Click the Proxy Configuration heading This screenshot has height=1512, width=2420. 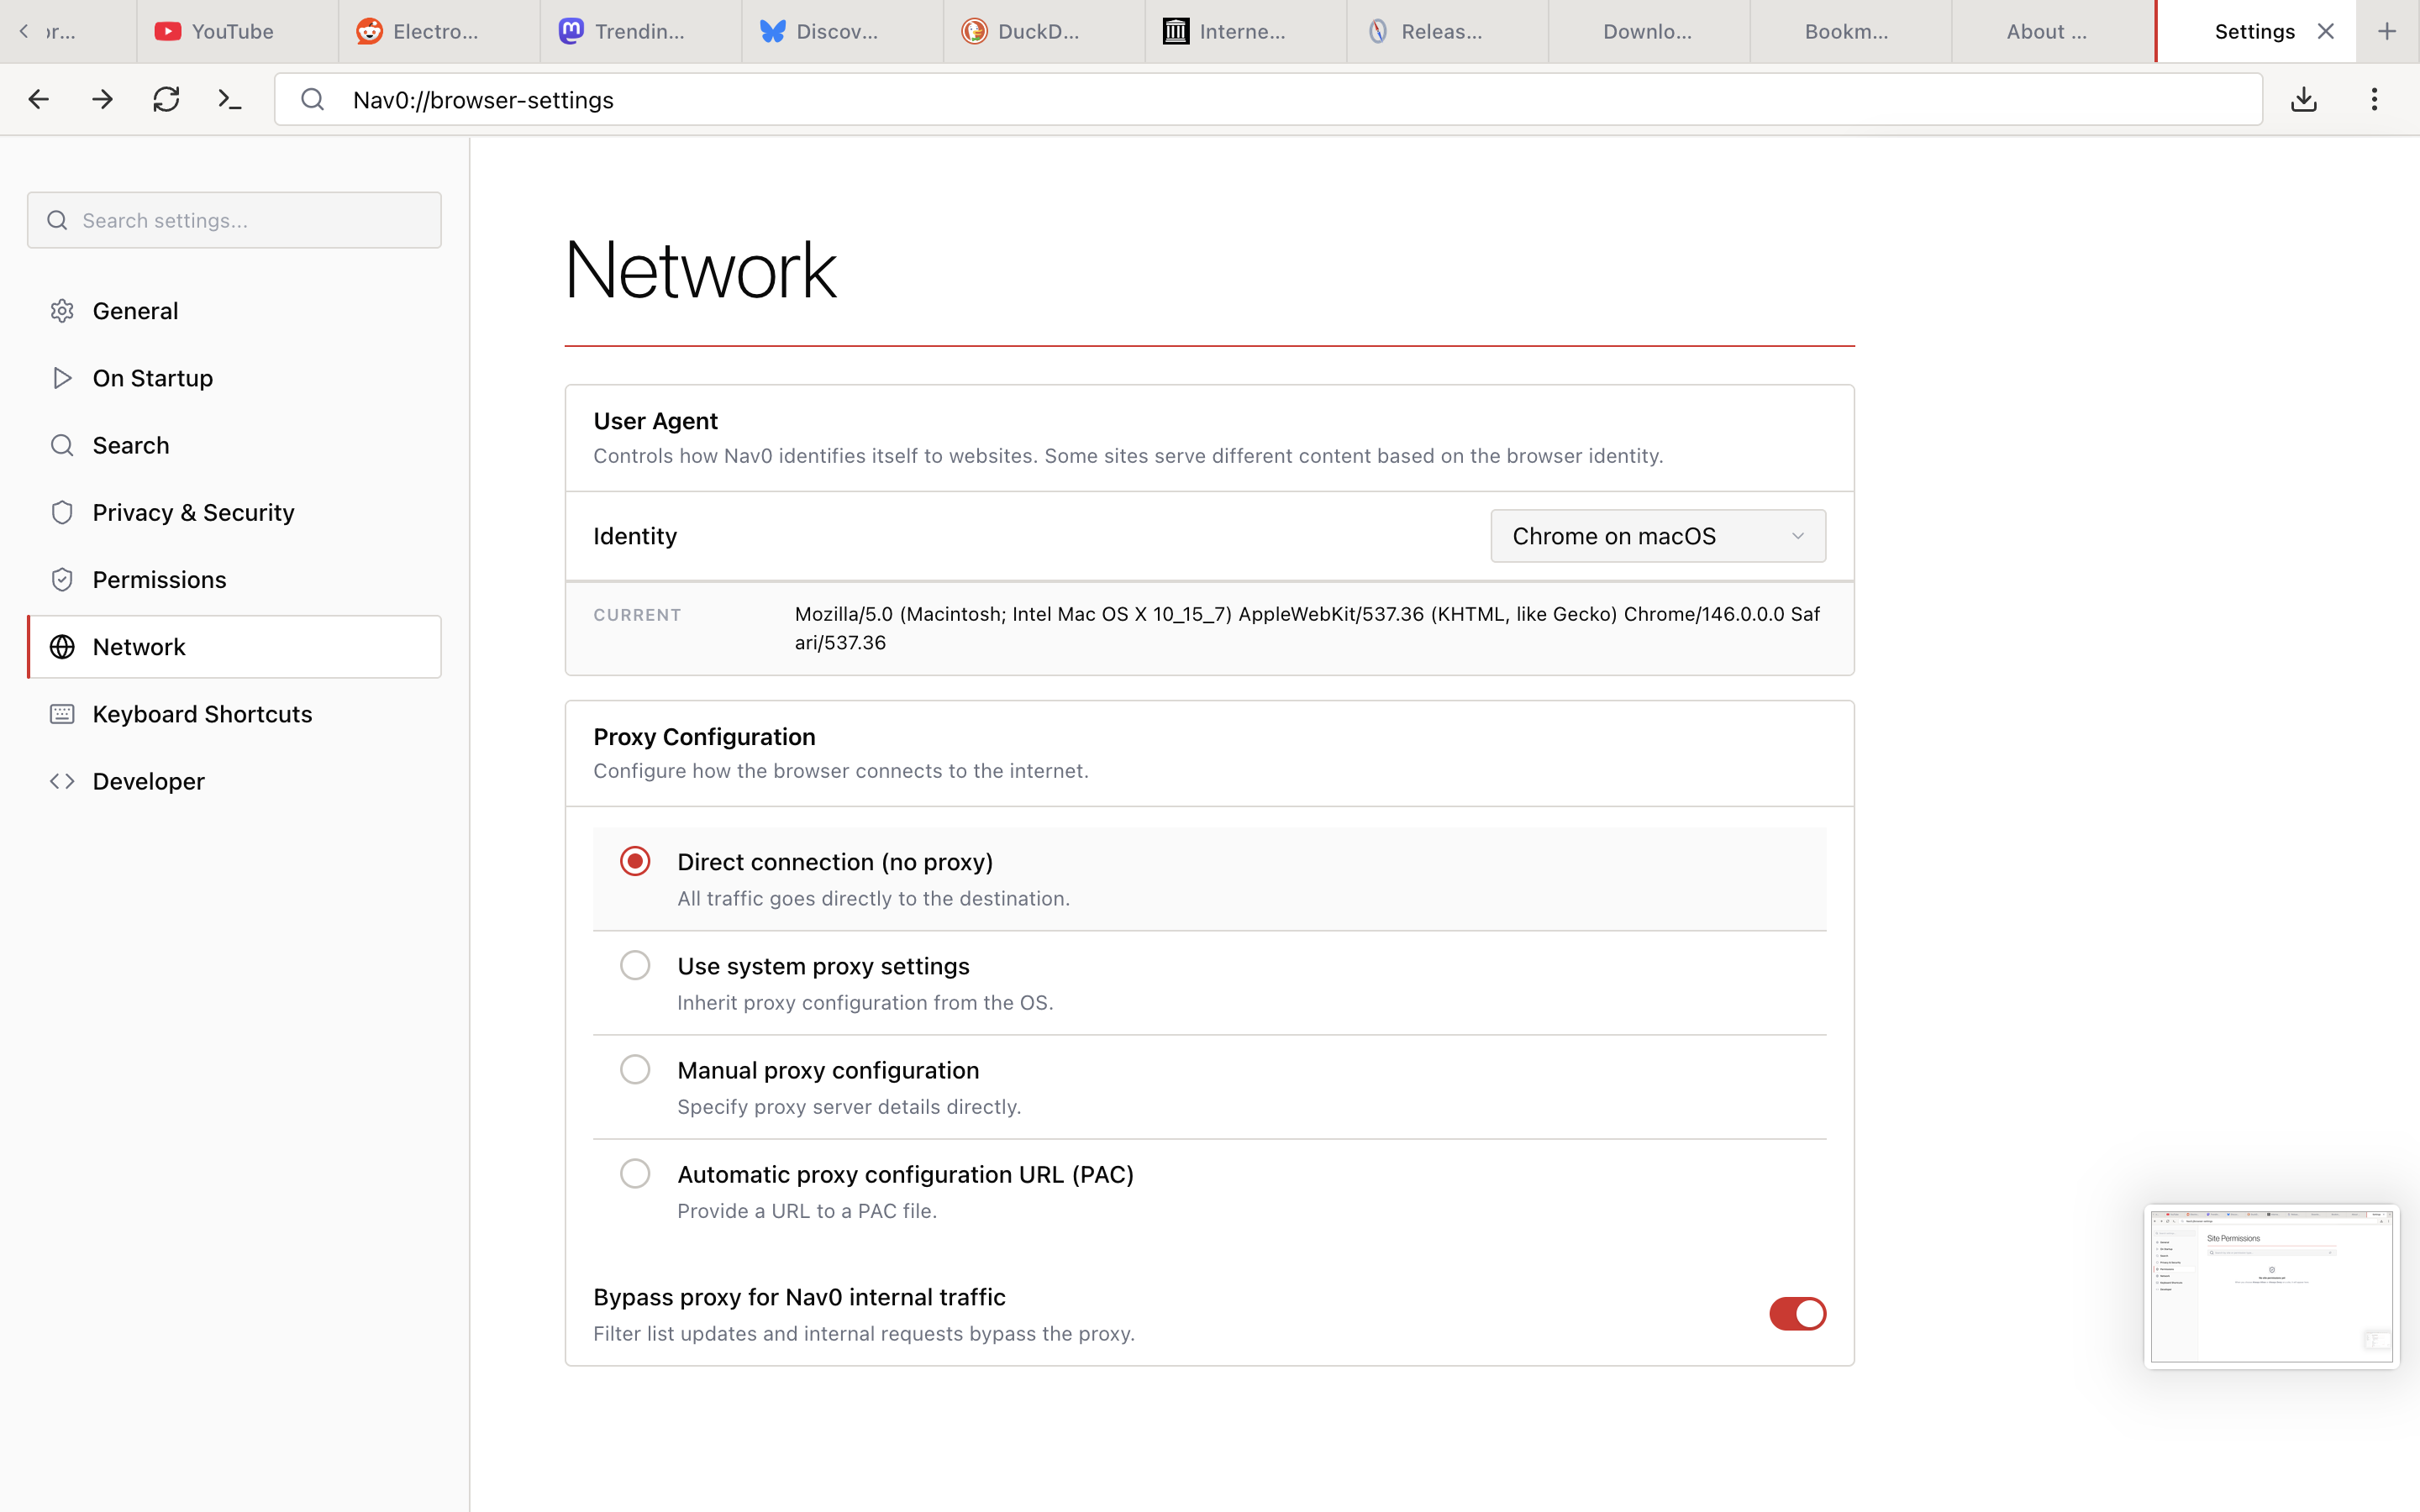point(704,737)
